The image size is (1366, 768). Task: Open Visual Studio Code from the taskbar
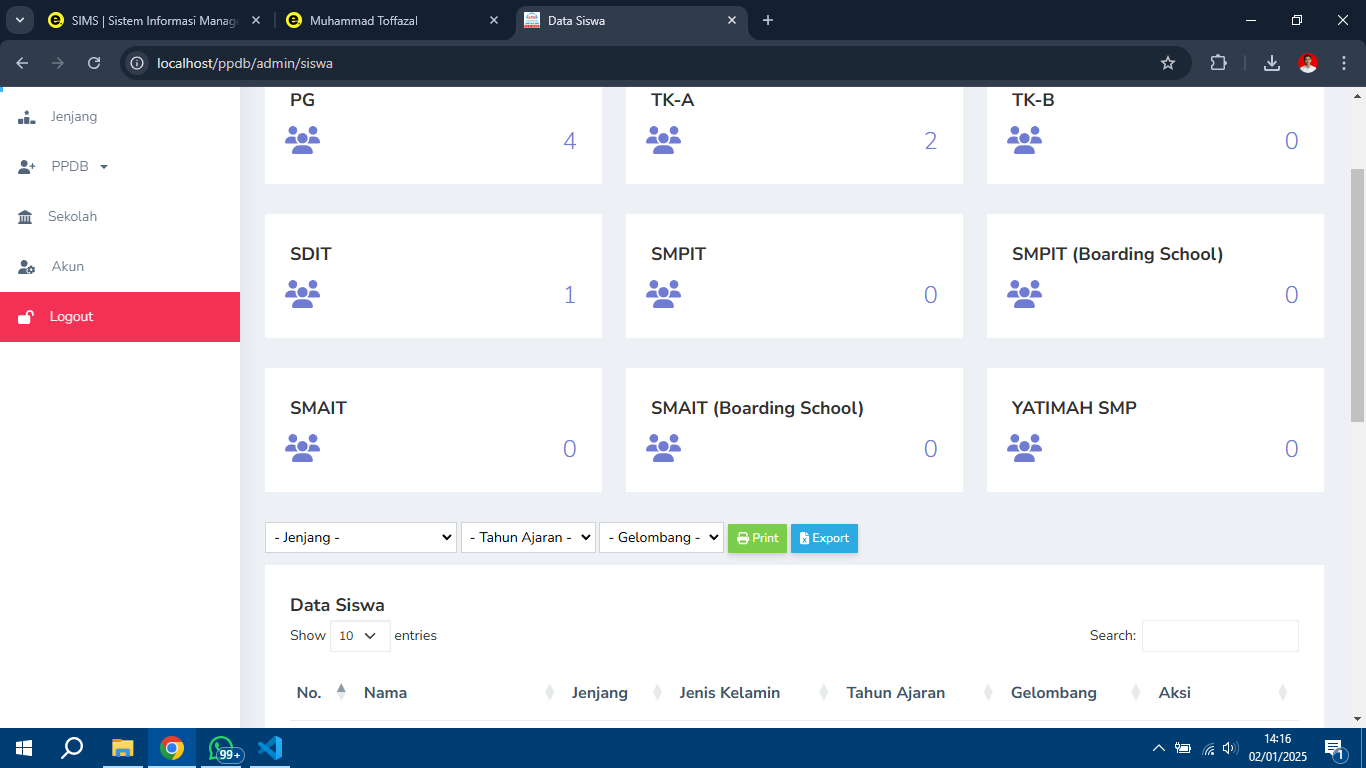[270, 748]
